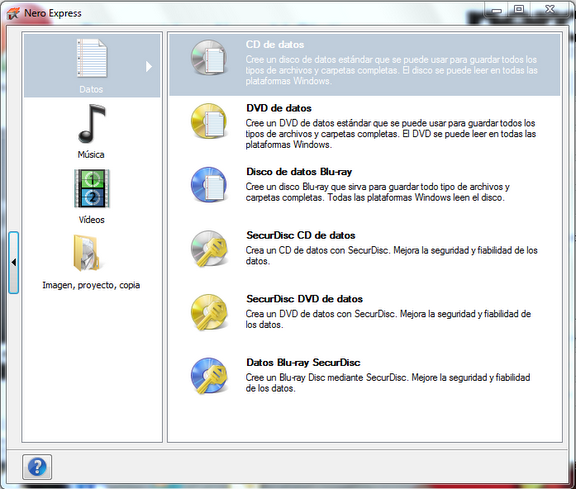Image resolution: width=576 pixels, height=489 pixels.
Task: Collapse the side panel with the left arrow
Action: [14, 262]
